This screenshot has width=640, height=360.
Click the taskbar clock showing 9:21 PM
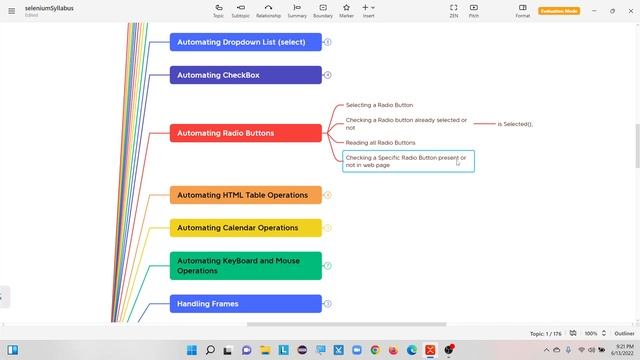(x=622, y=350)
